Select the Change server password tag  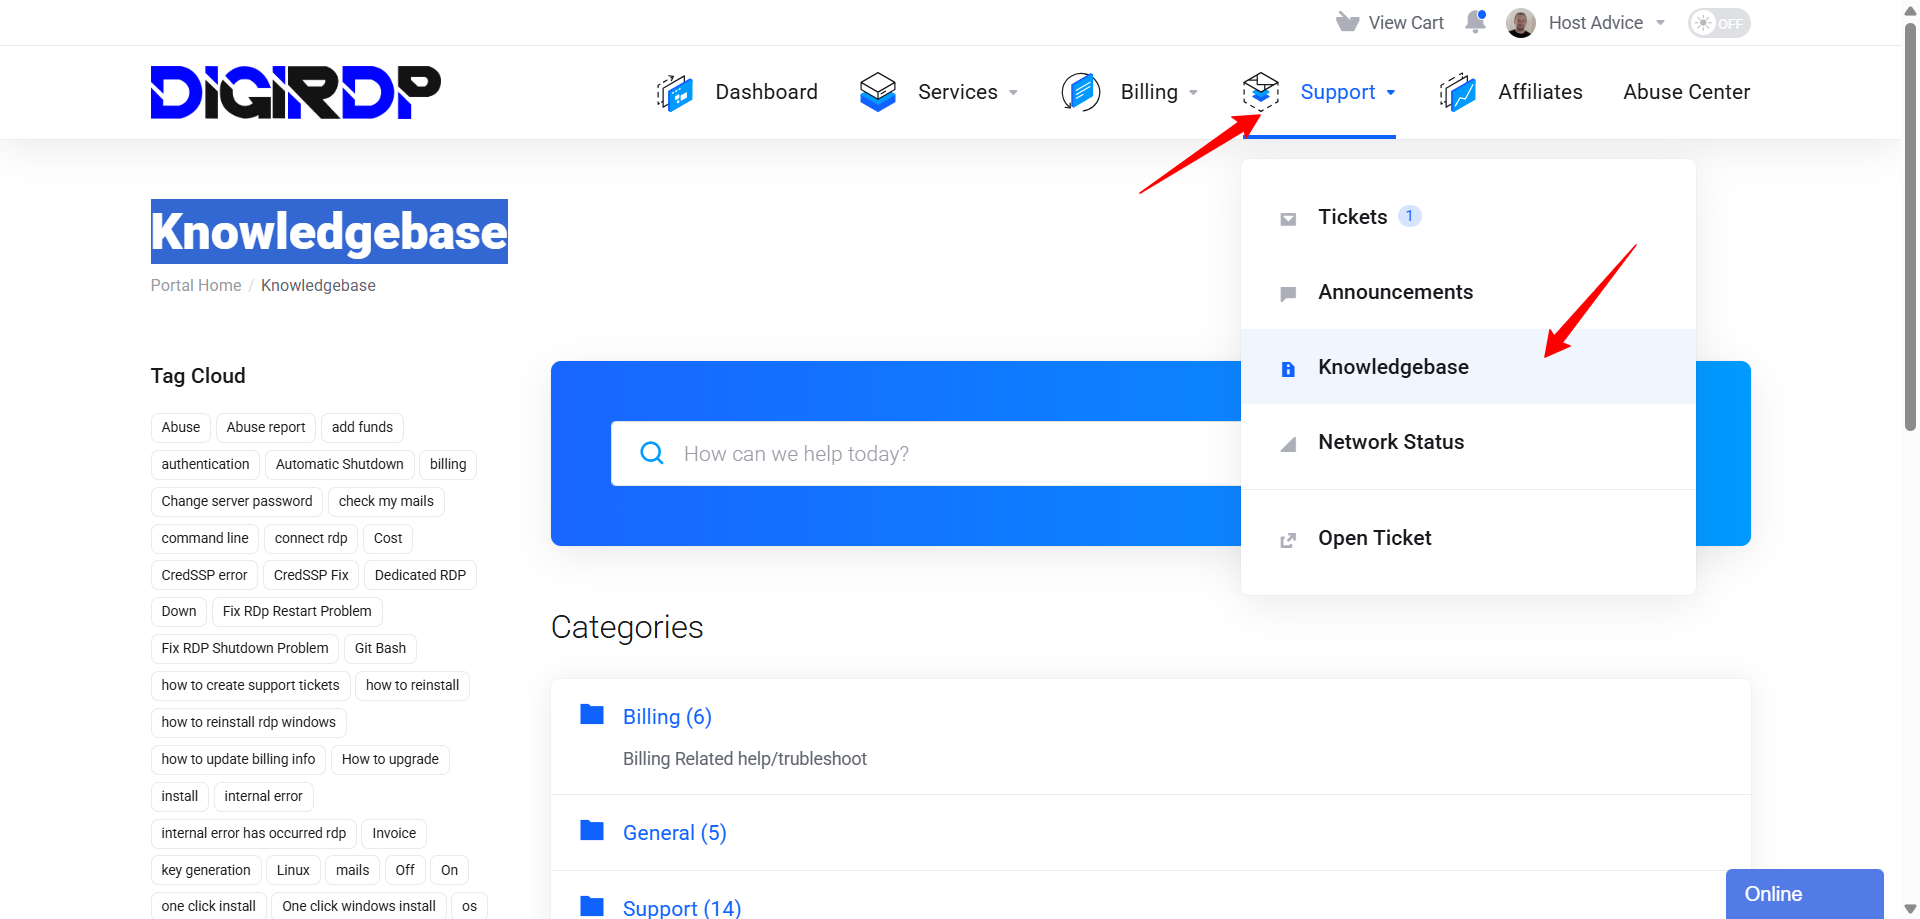237,501
